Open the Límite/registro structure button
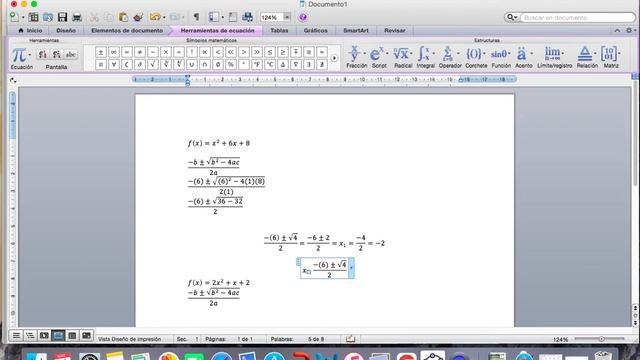The image size is (640, 360). 554,57
